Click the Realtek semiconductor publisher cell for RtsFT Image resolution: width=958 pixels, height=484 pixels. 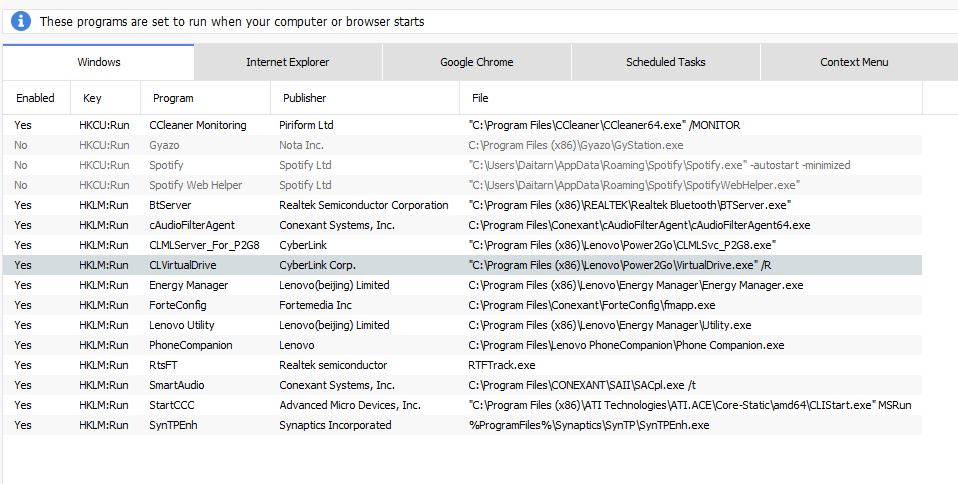click(x=333, y=365)
